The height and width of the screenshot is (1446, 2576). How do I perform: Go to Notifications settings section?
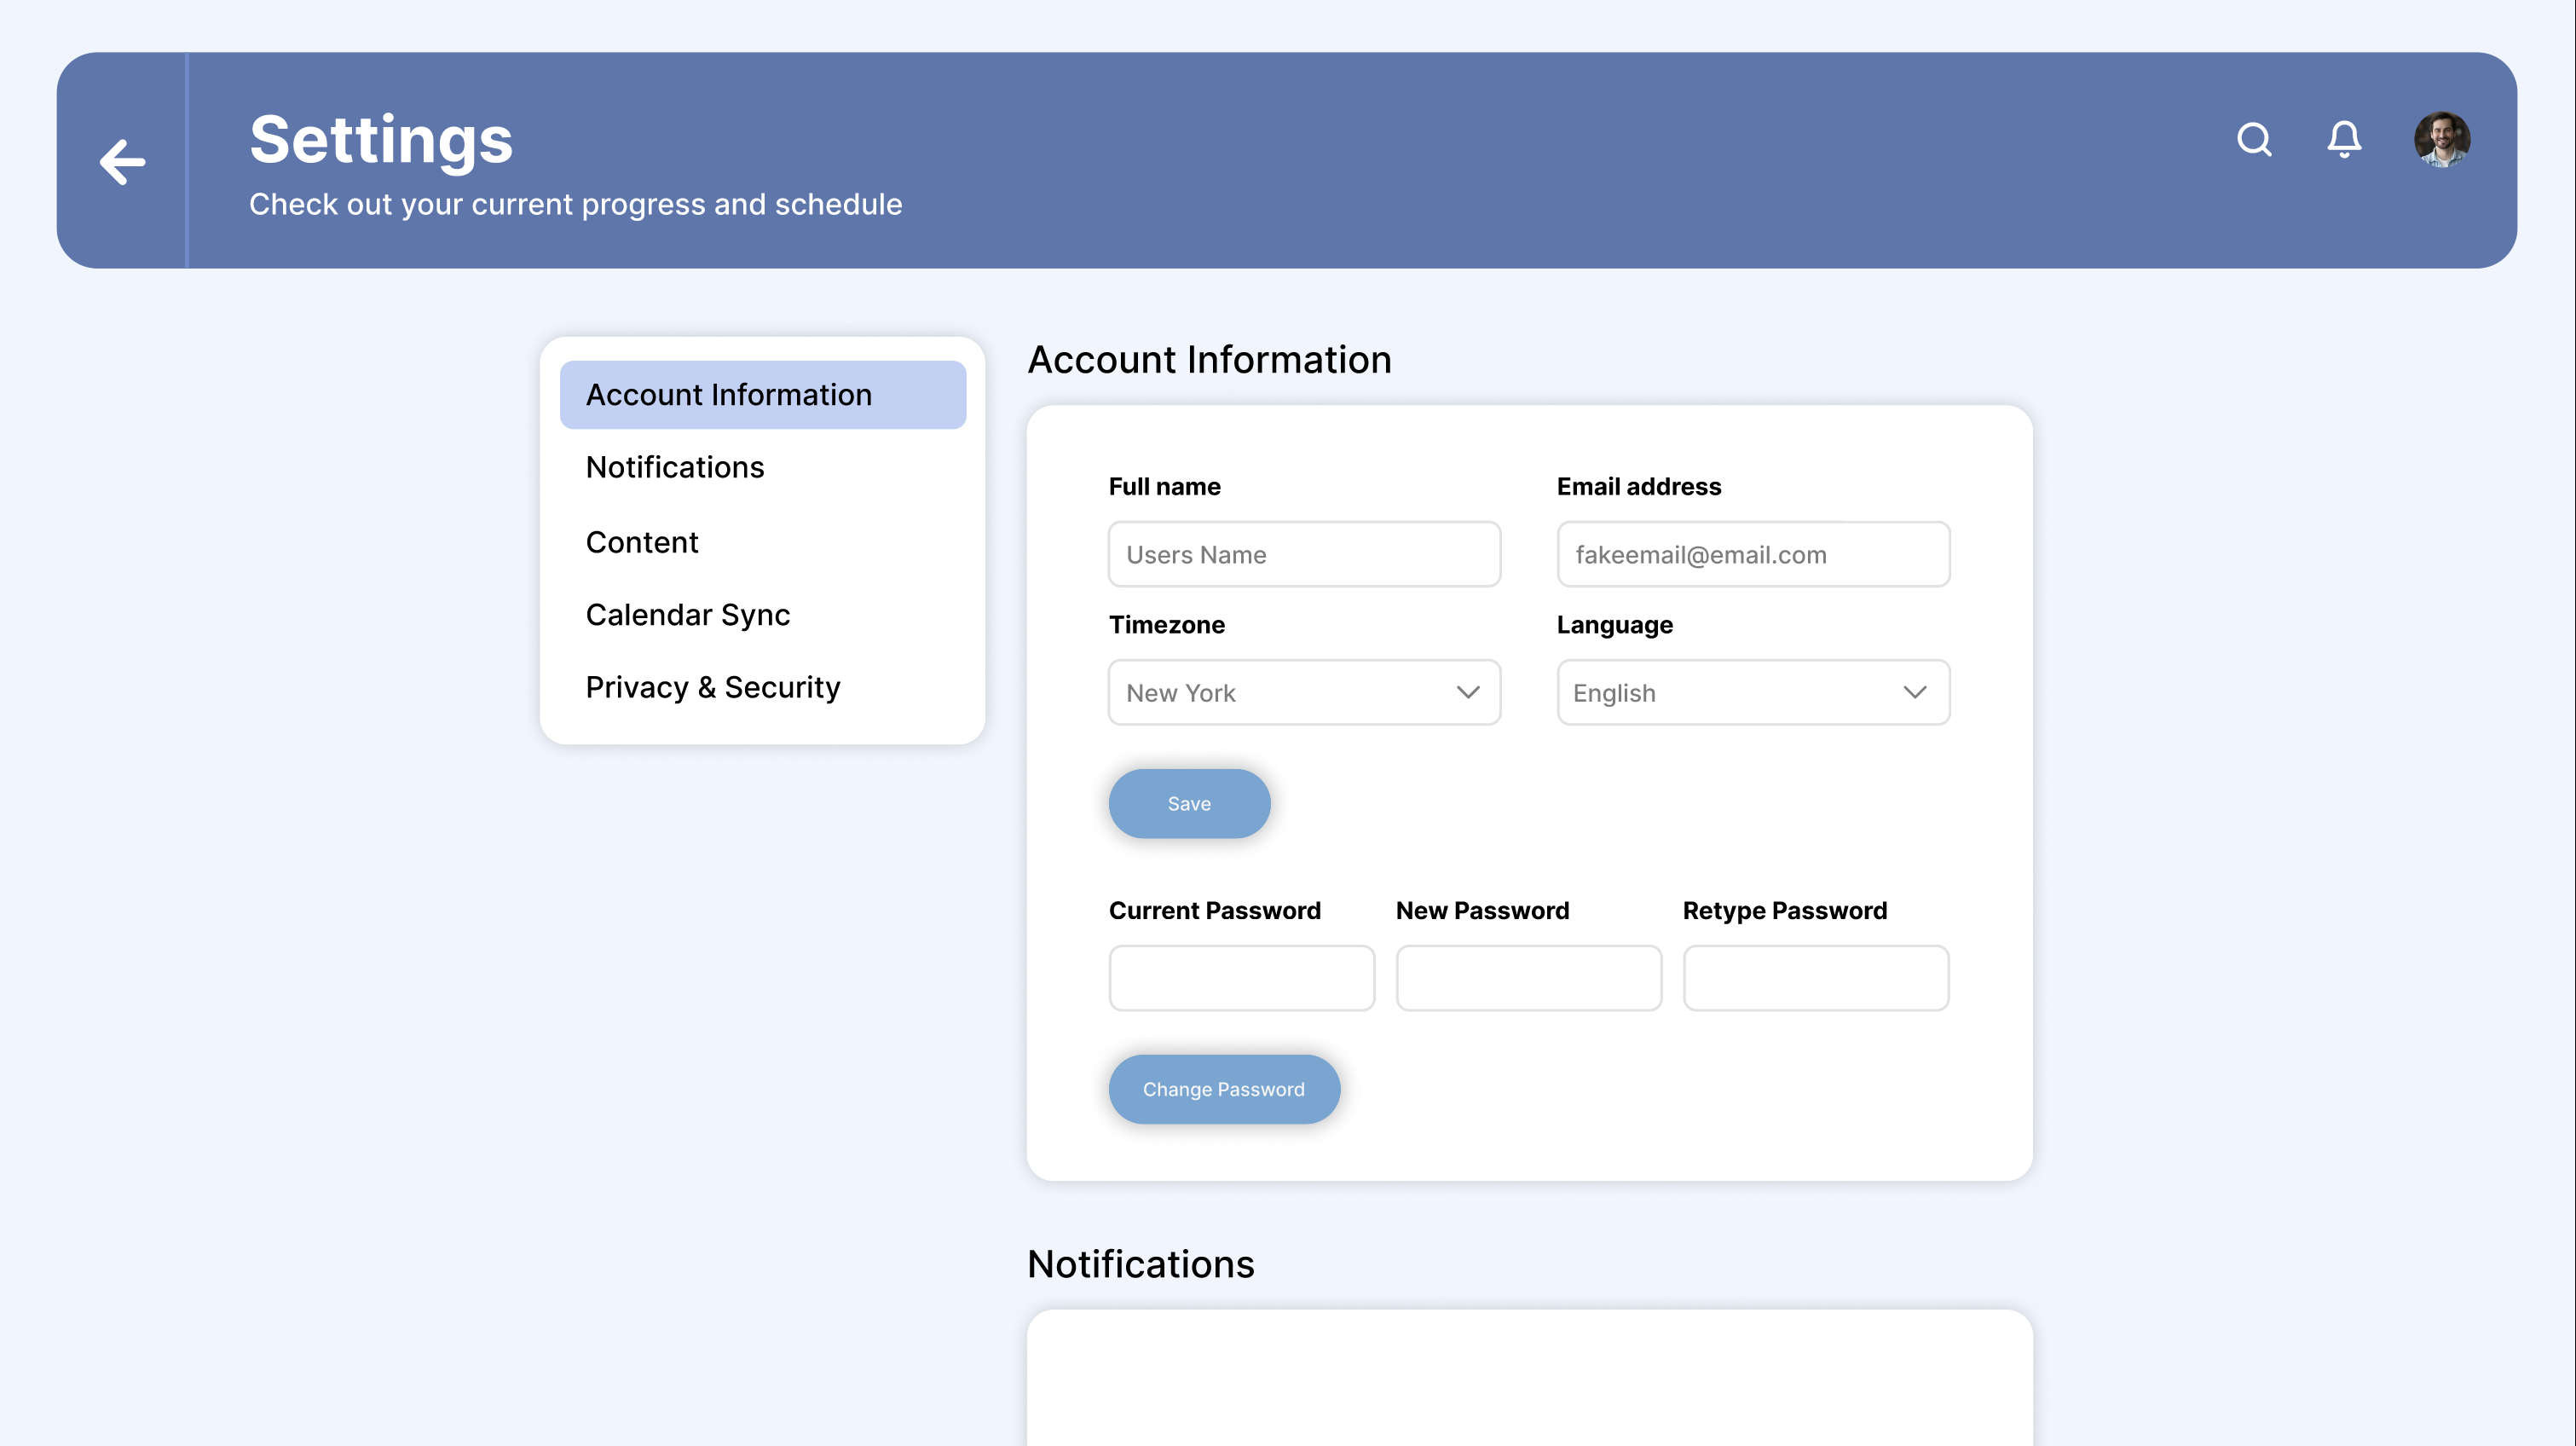pyautogui.click(x=675, y=467)
